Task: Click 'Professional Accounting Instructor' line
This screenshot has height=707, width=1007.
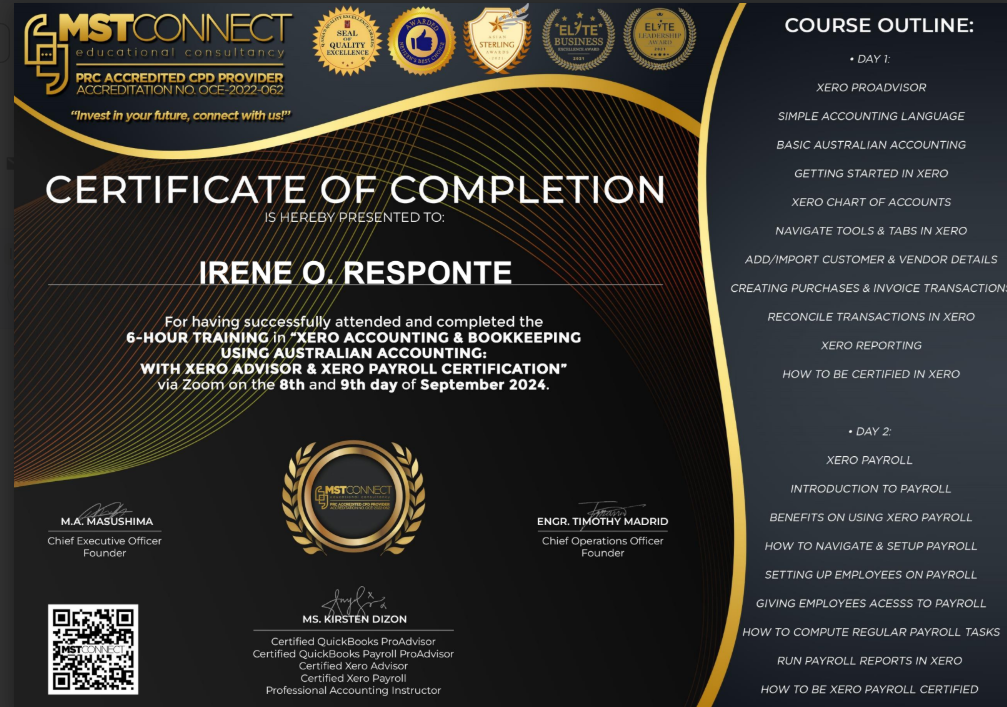Action: [x=353, y=690]
